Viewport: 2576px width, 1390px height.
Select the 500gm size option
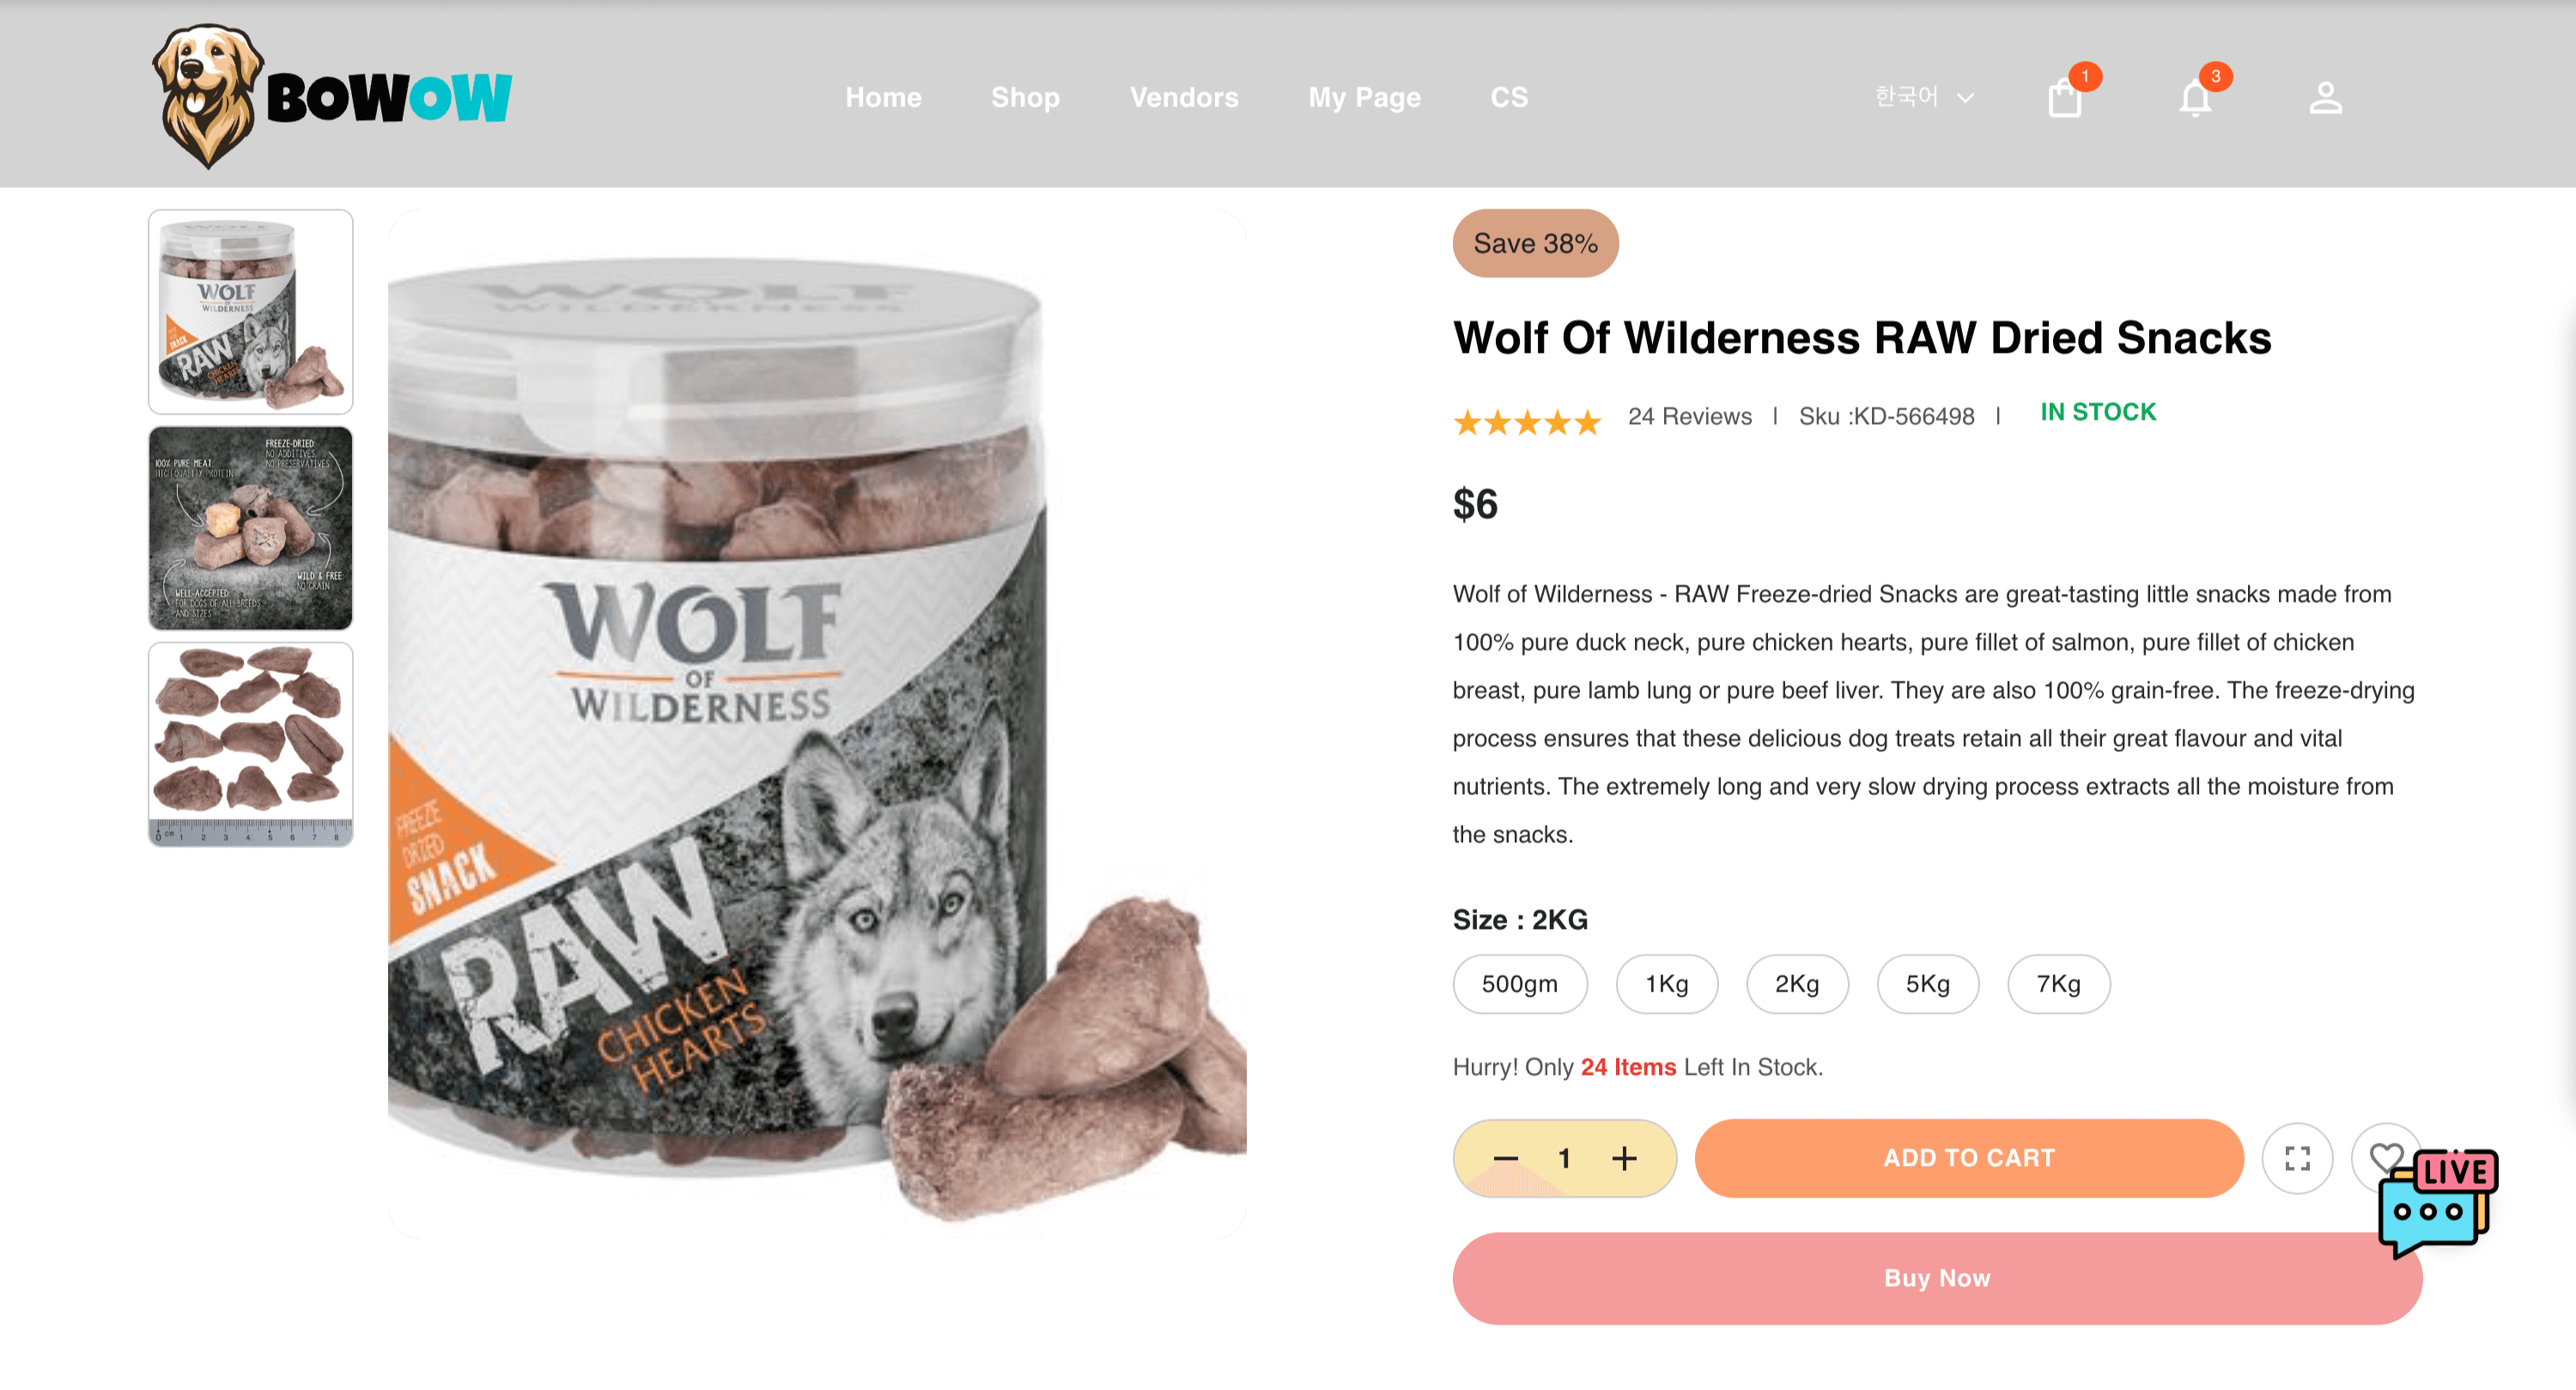pyautogui.click(x=1519, y=984)
